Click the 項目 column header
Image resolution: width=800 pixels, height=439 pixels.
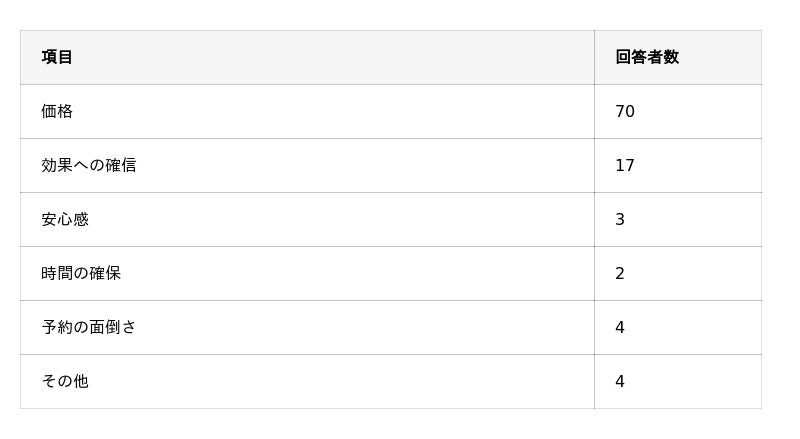click(57, 57)
